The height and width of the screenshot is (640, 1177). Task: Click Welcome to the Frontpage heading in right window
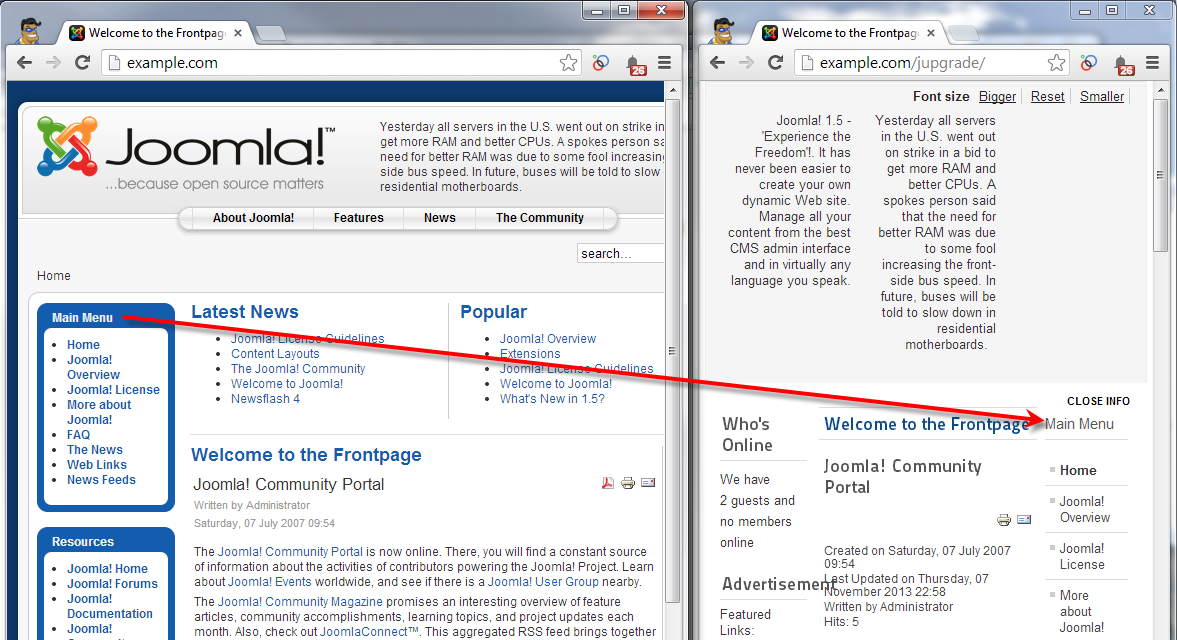pos(927,424)
